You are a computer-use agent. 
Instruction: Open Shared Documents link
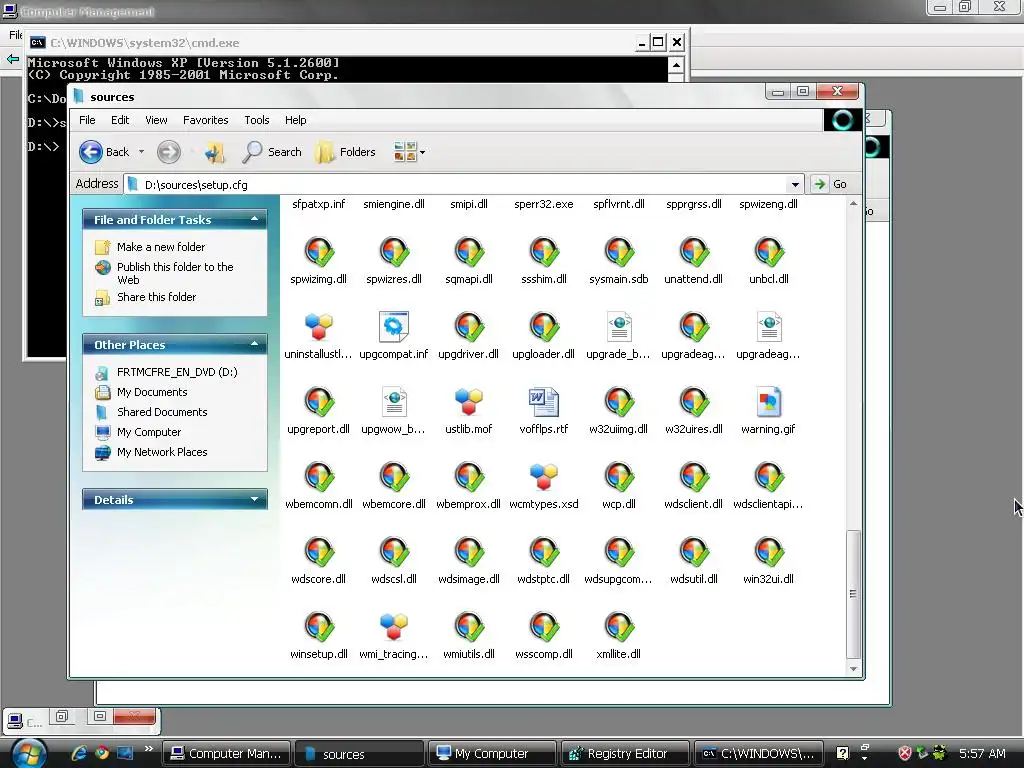click(x=162, y=412)
